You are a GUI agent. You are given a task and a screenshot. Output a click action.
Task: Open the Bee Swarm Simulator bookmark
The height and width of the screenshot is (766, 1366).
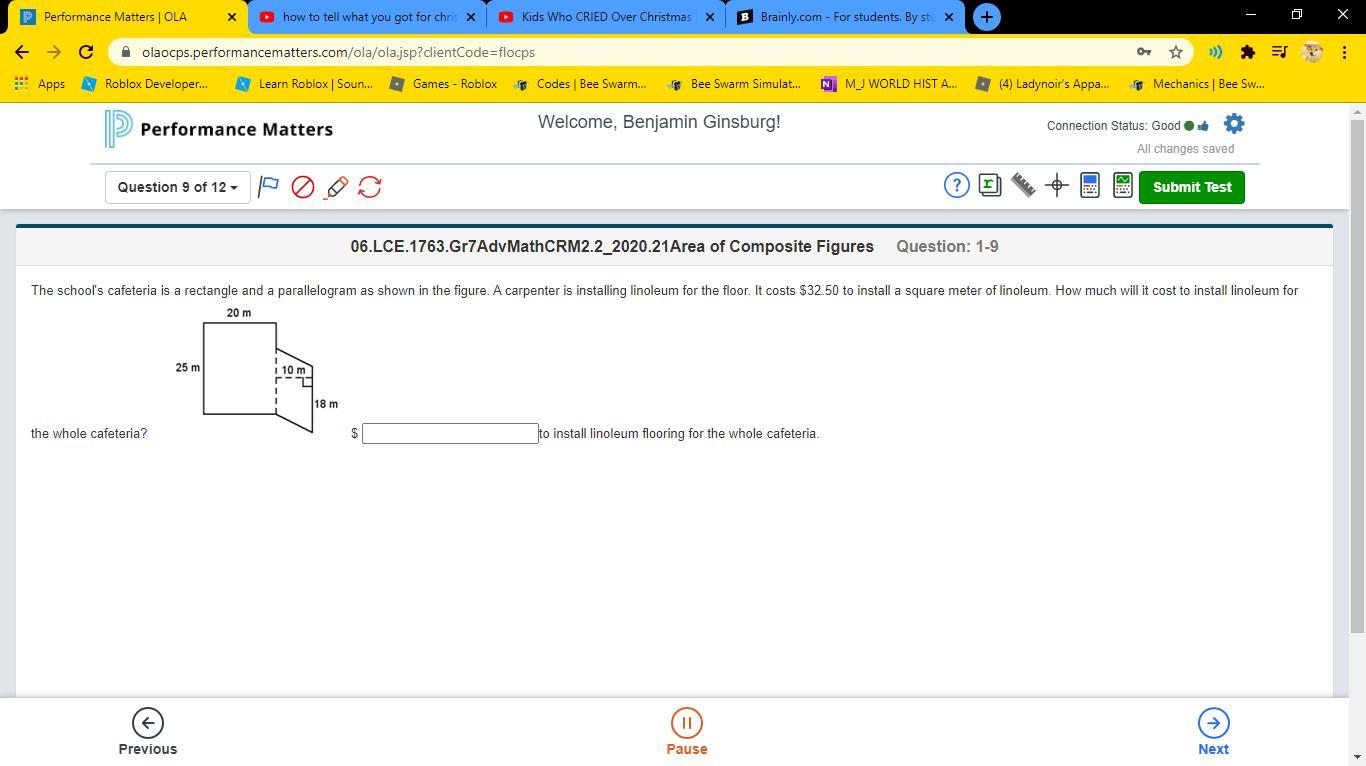734,84
